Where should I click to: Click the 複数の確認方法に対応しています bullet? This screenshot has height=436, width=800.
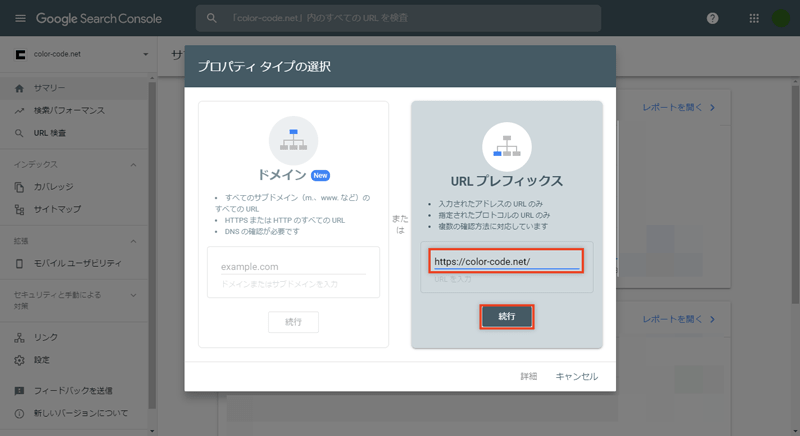[x=493, y=226]
